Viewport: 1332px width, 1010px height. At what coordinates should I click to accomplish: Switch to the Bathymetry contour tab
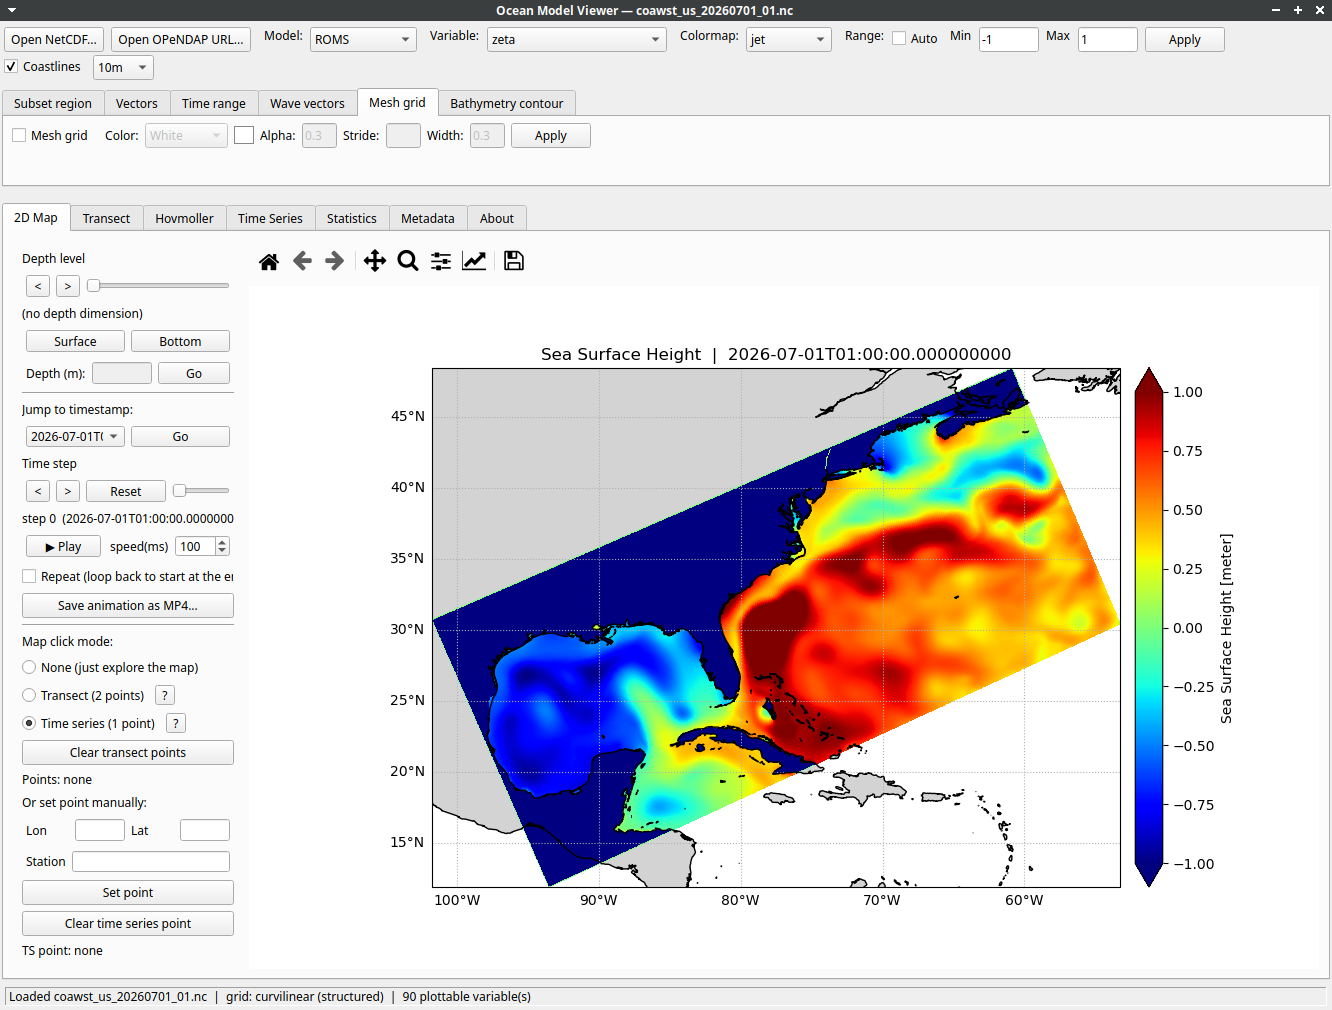click(507, 103)
